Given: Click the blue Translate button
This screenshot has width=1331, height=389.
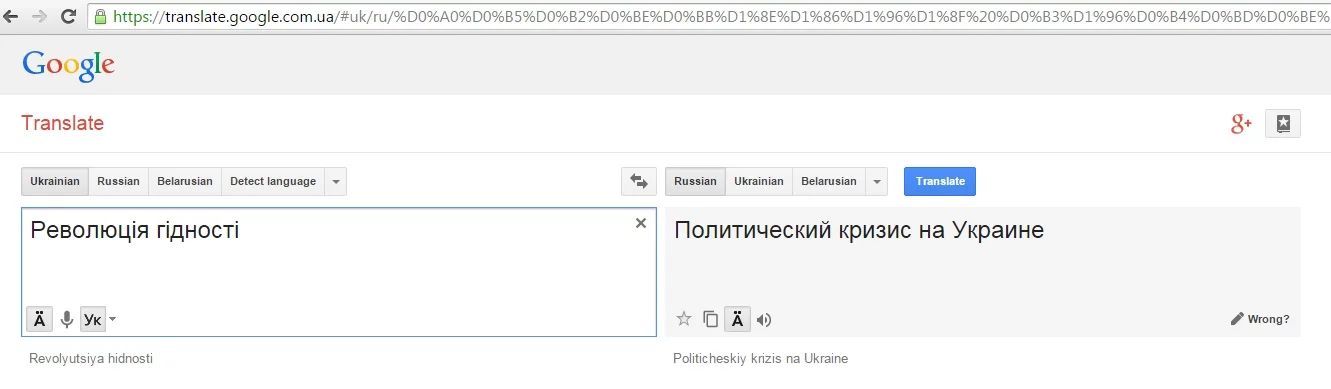Looking at the screenshot, I should [940, 181].
